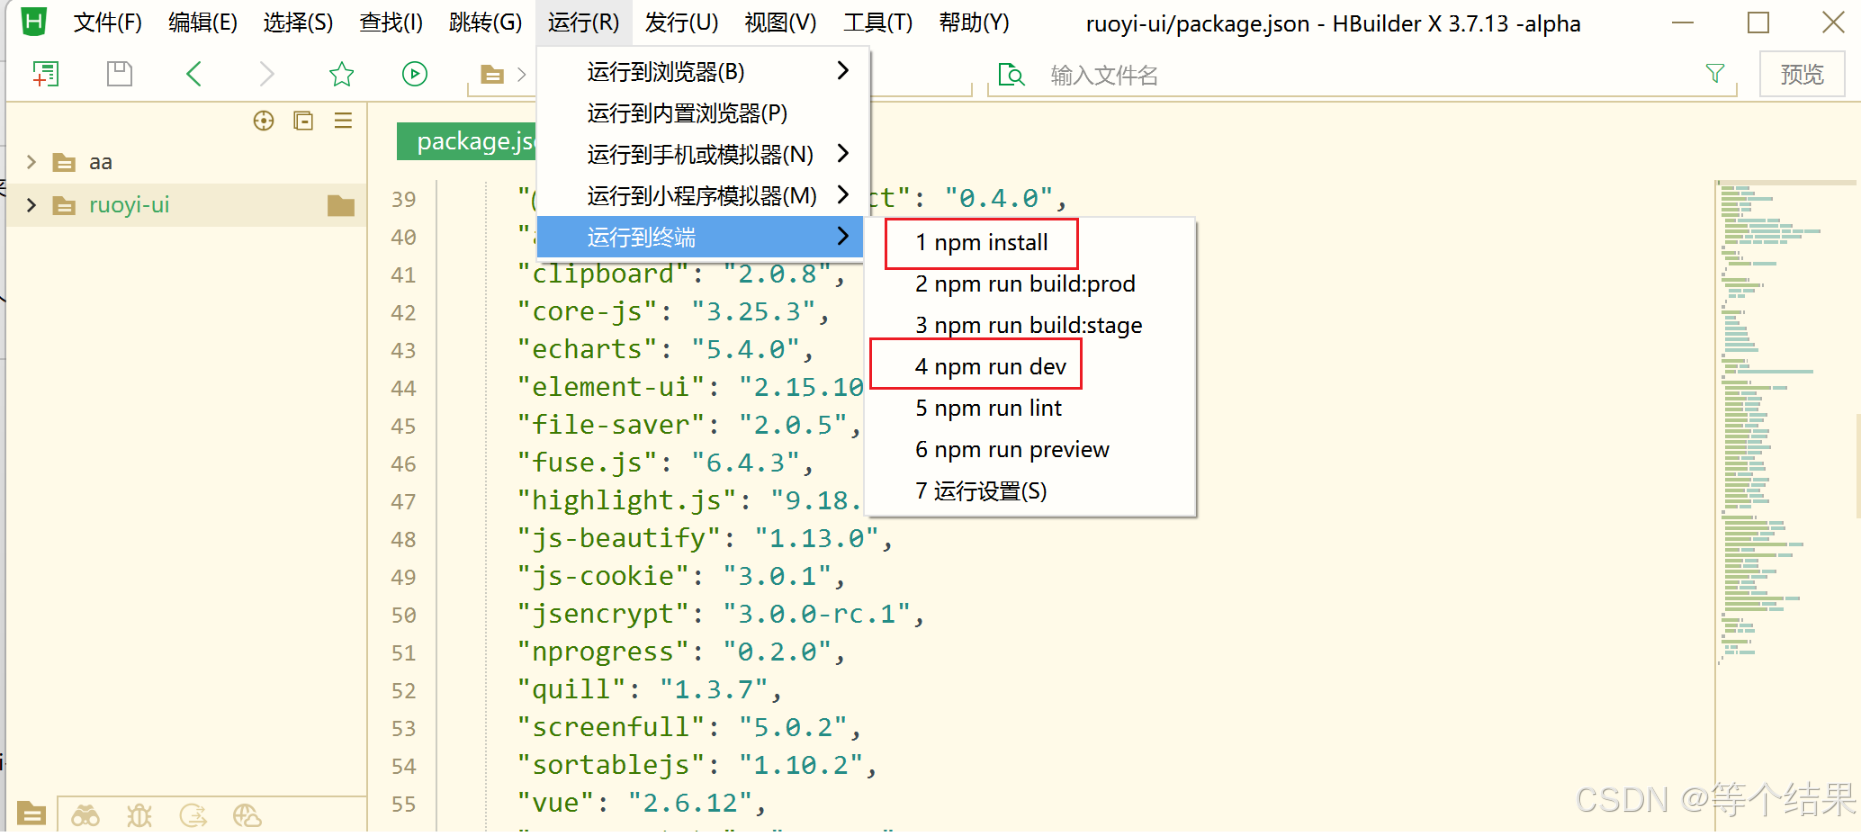Viewport: 1861px width, 832px height.
Task: Click the binoculars search icon in status bar
Action: 85,816
